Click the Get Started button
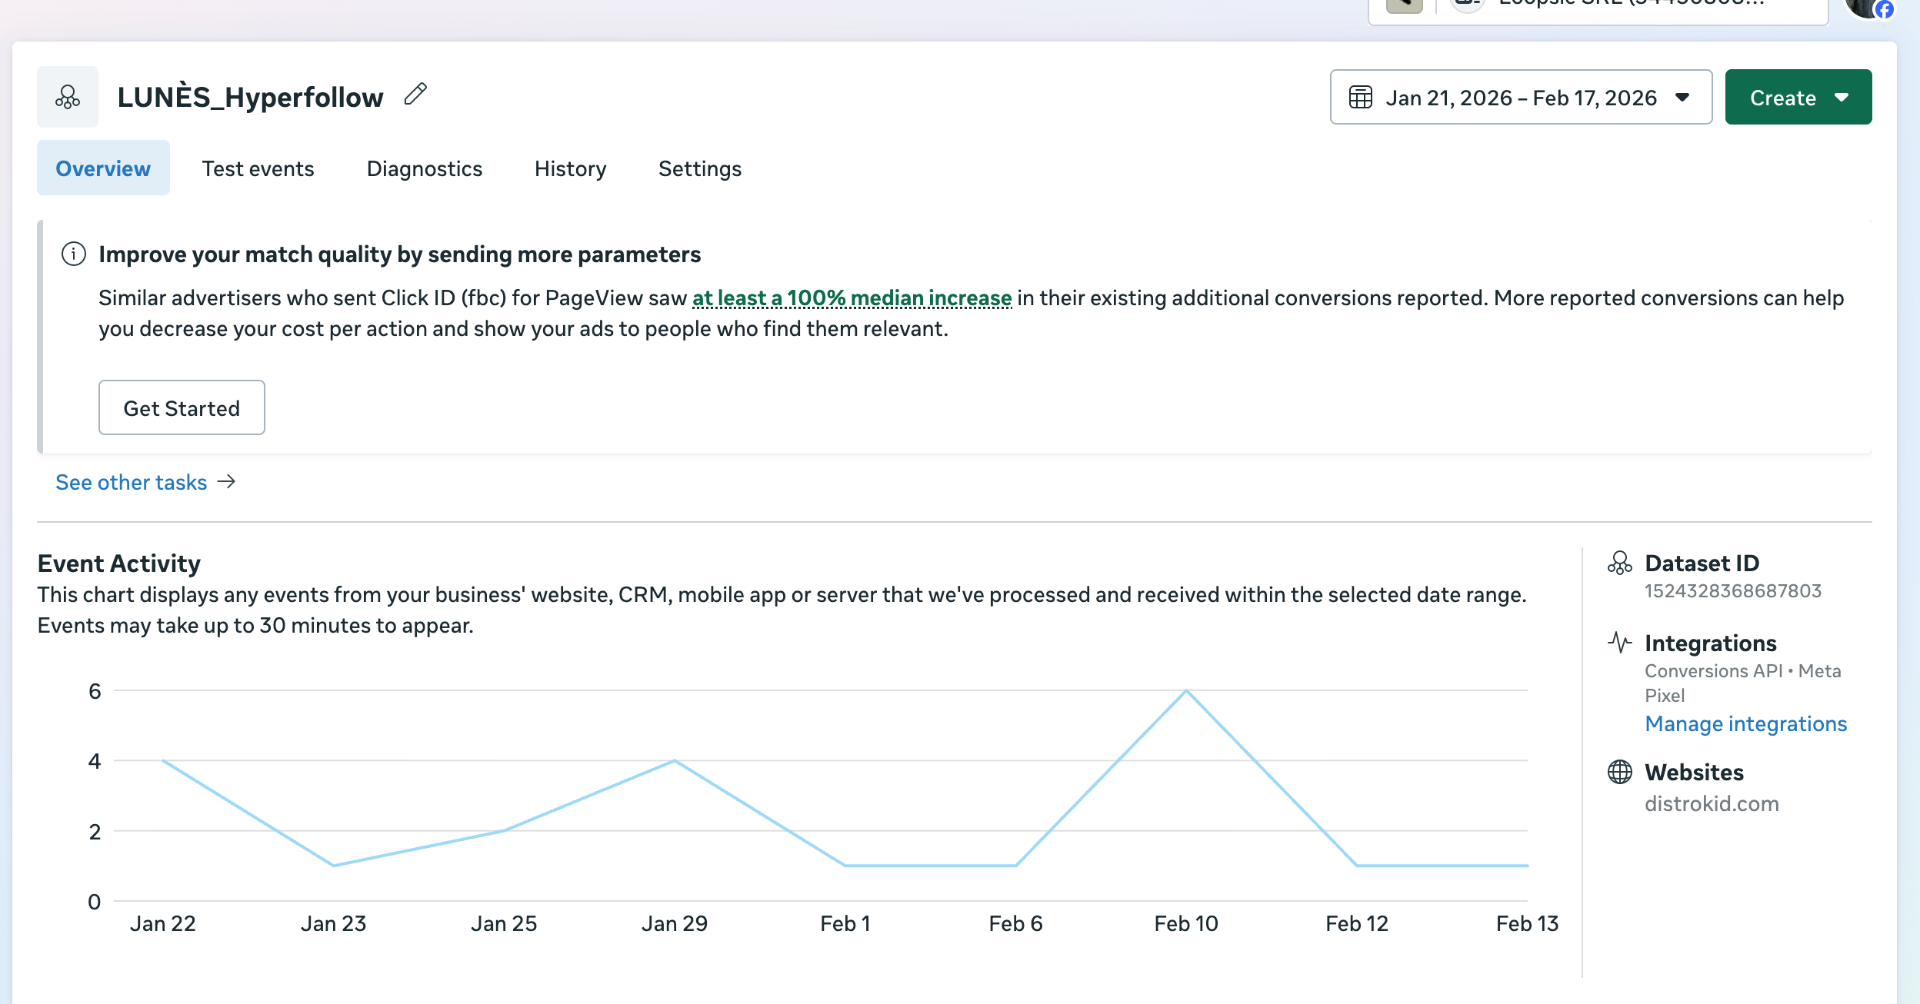 [x=181, y=407]
